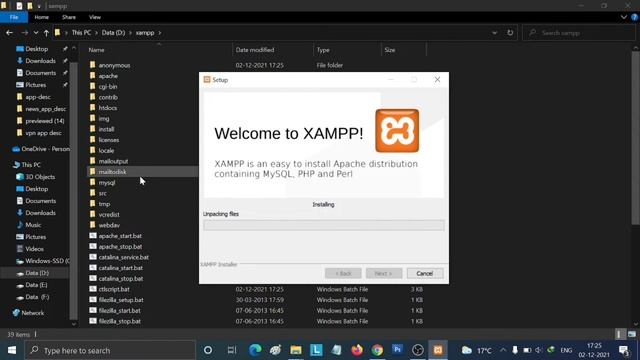The image size is (640, 360).
Task: Select This PC in navigation pane
Action: [31, 165]
